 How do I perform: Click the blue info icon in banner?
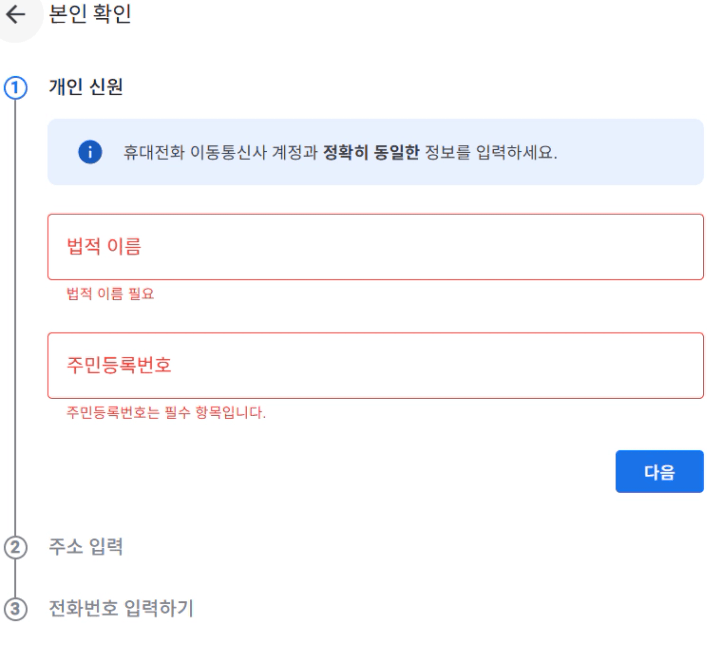(89, 152)
